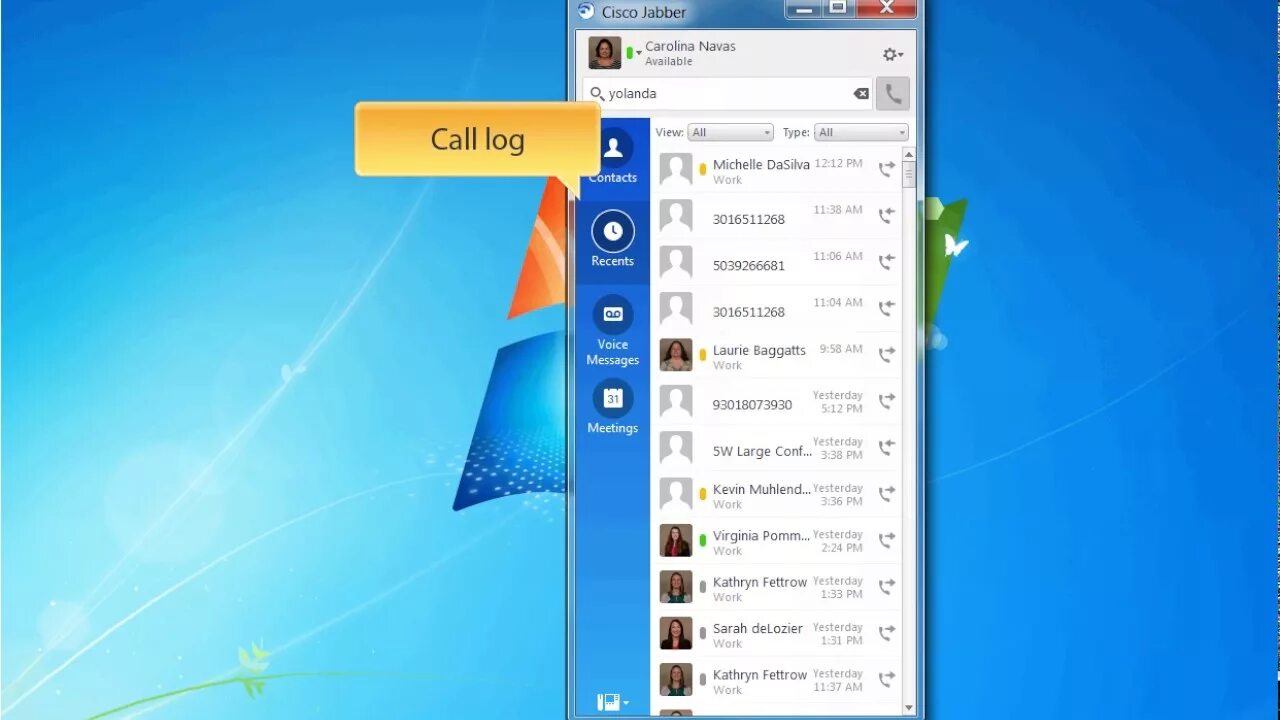The height and width of the screenshot is (720, 1280).
Task: Click the scrollbar up arrow
Action: (909, 154)
